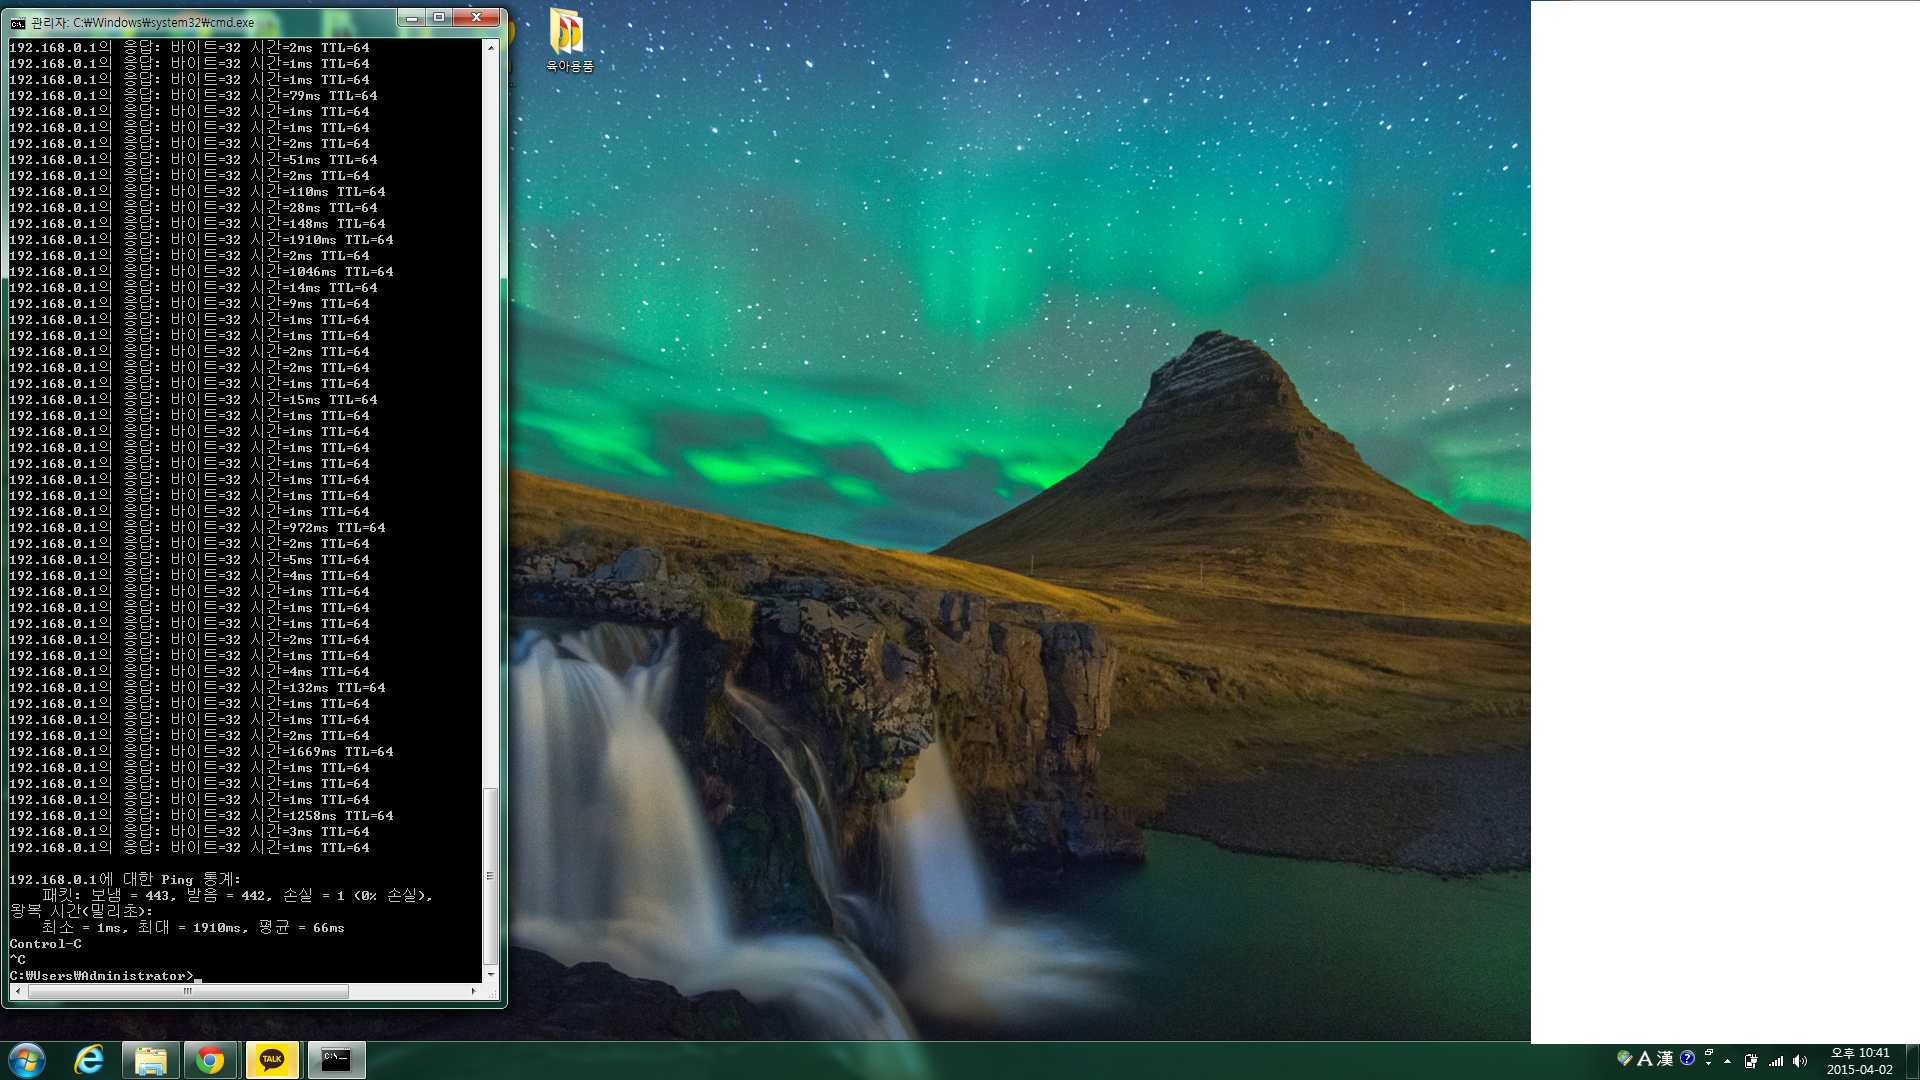
Task: Click the cmd vertical scrollbar down arrow
Action: coord(490,975)
